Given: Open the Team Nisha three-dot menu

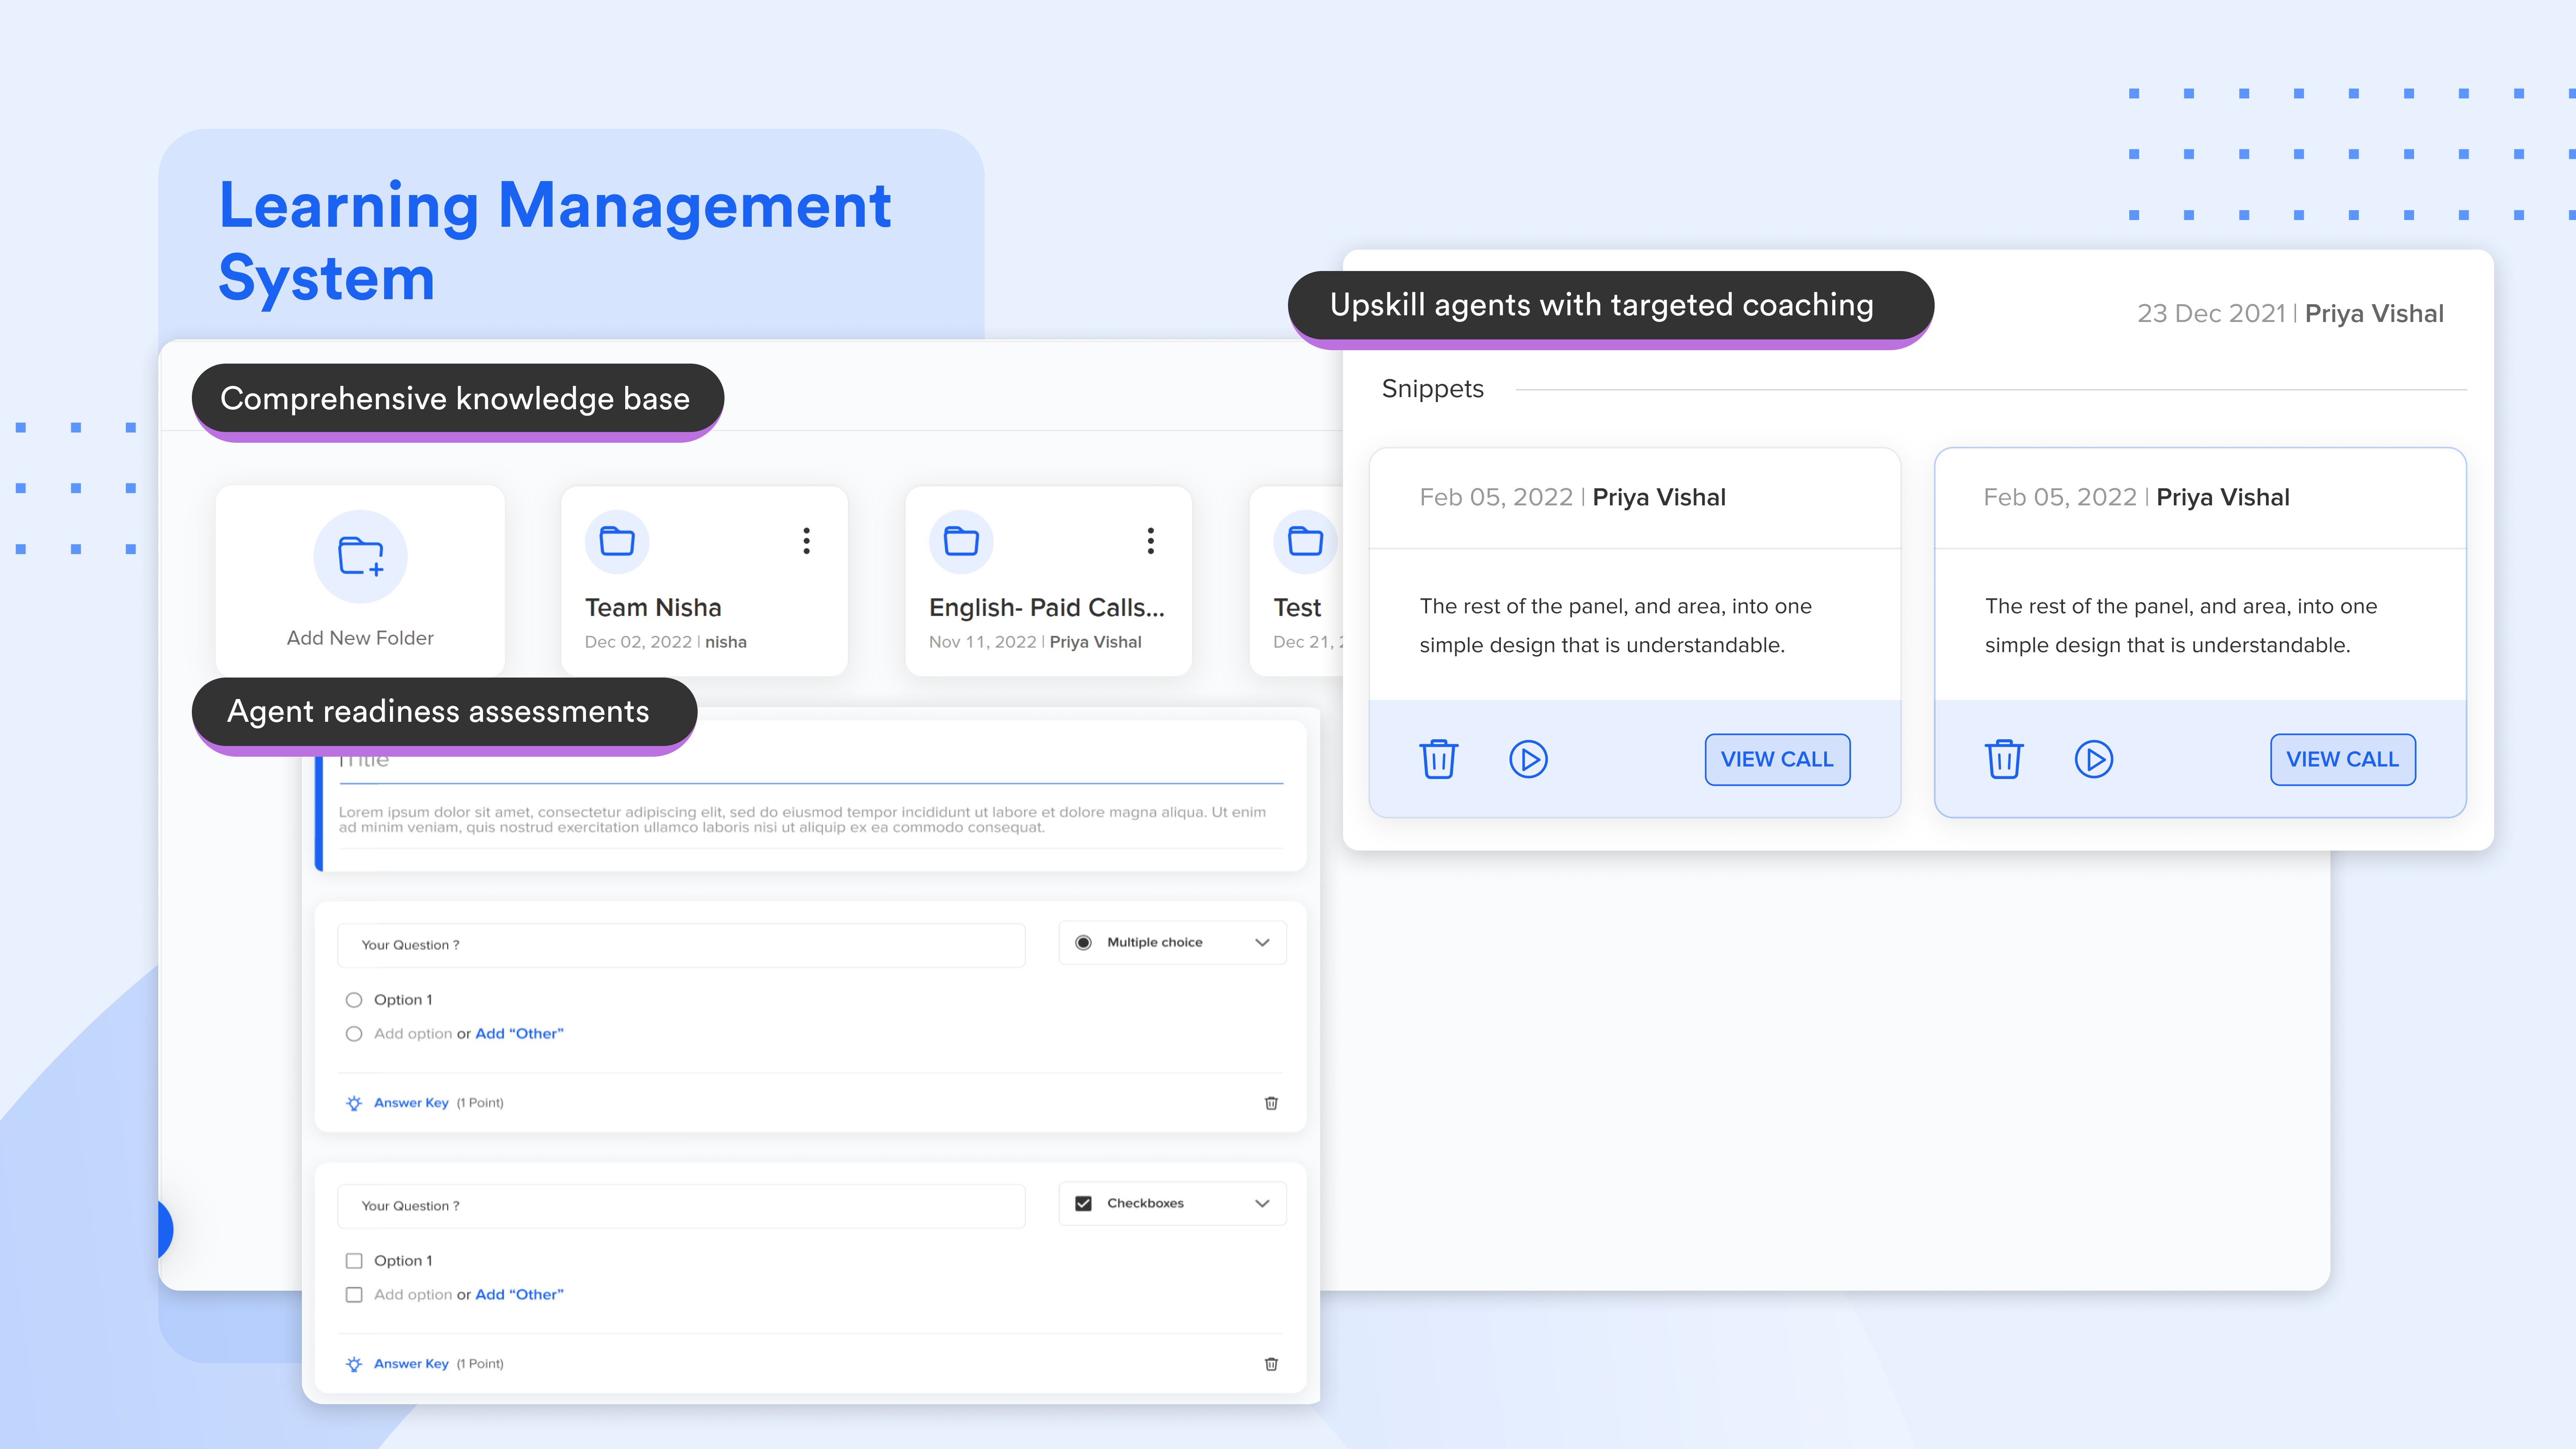Looking at the screenshot, I should pos(807,541).
